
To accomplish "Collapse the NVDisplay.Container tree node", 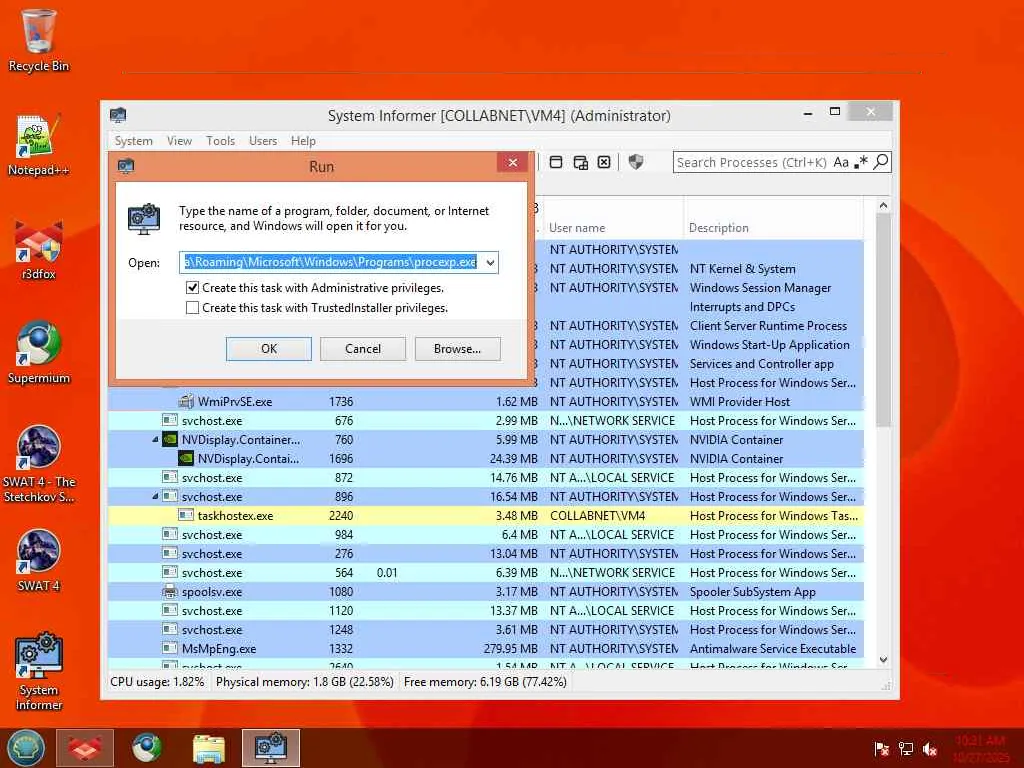I will [155, 440].
